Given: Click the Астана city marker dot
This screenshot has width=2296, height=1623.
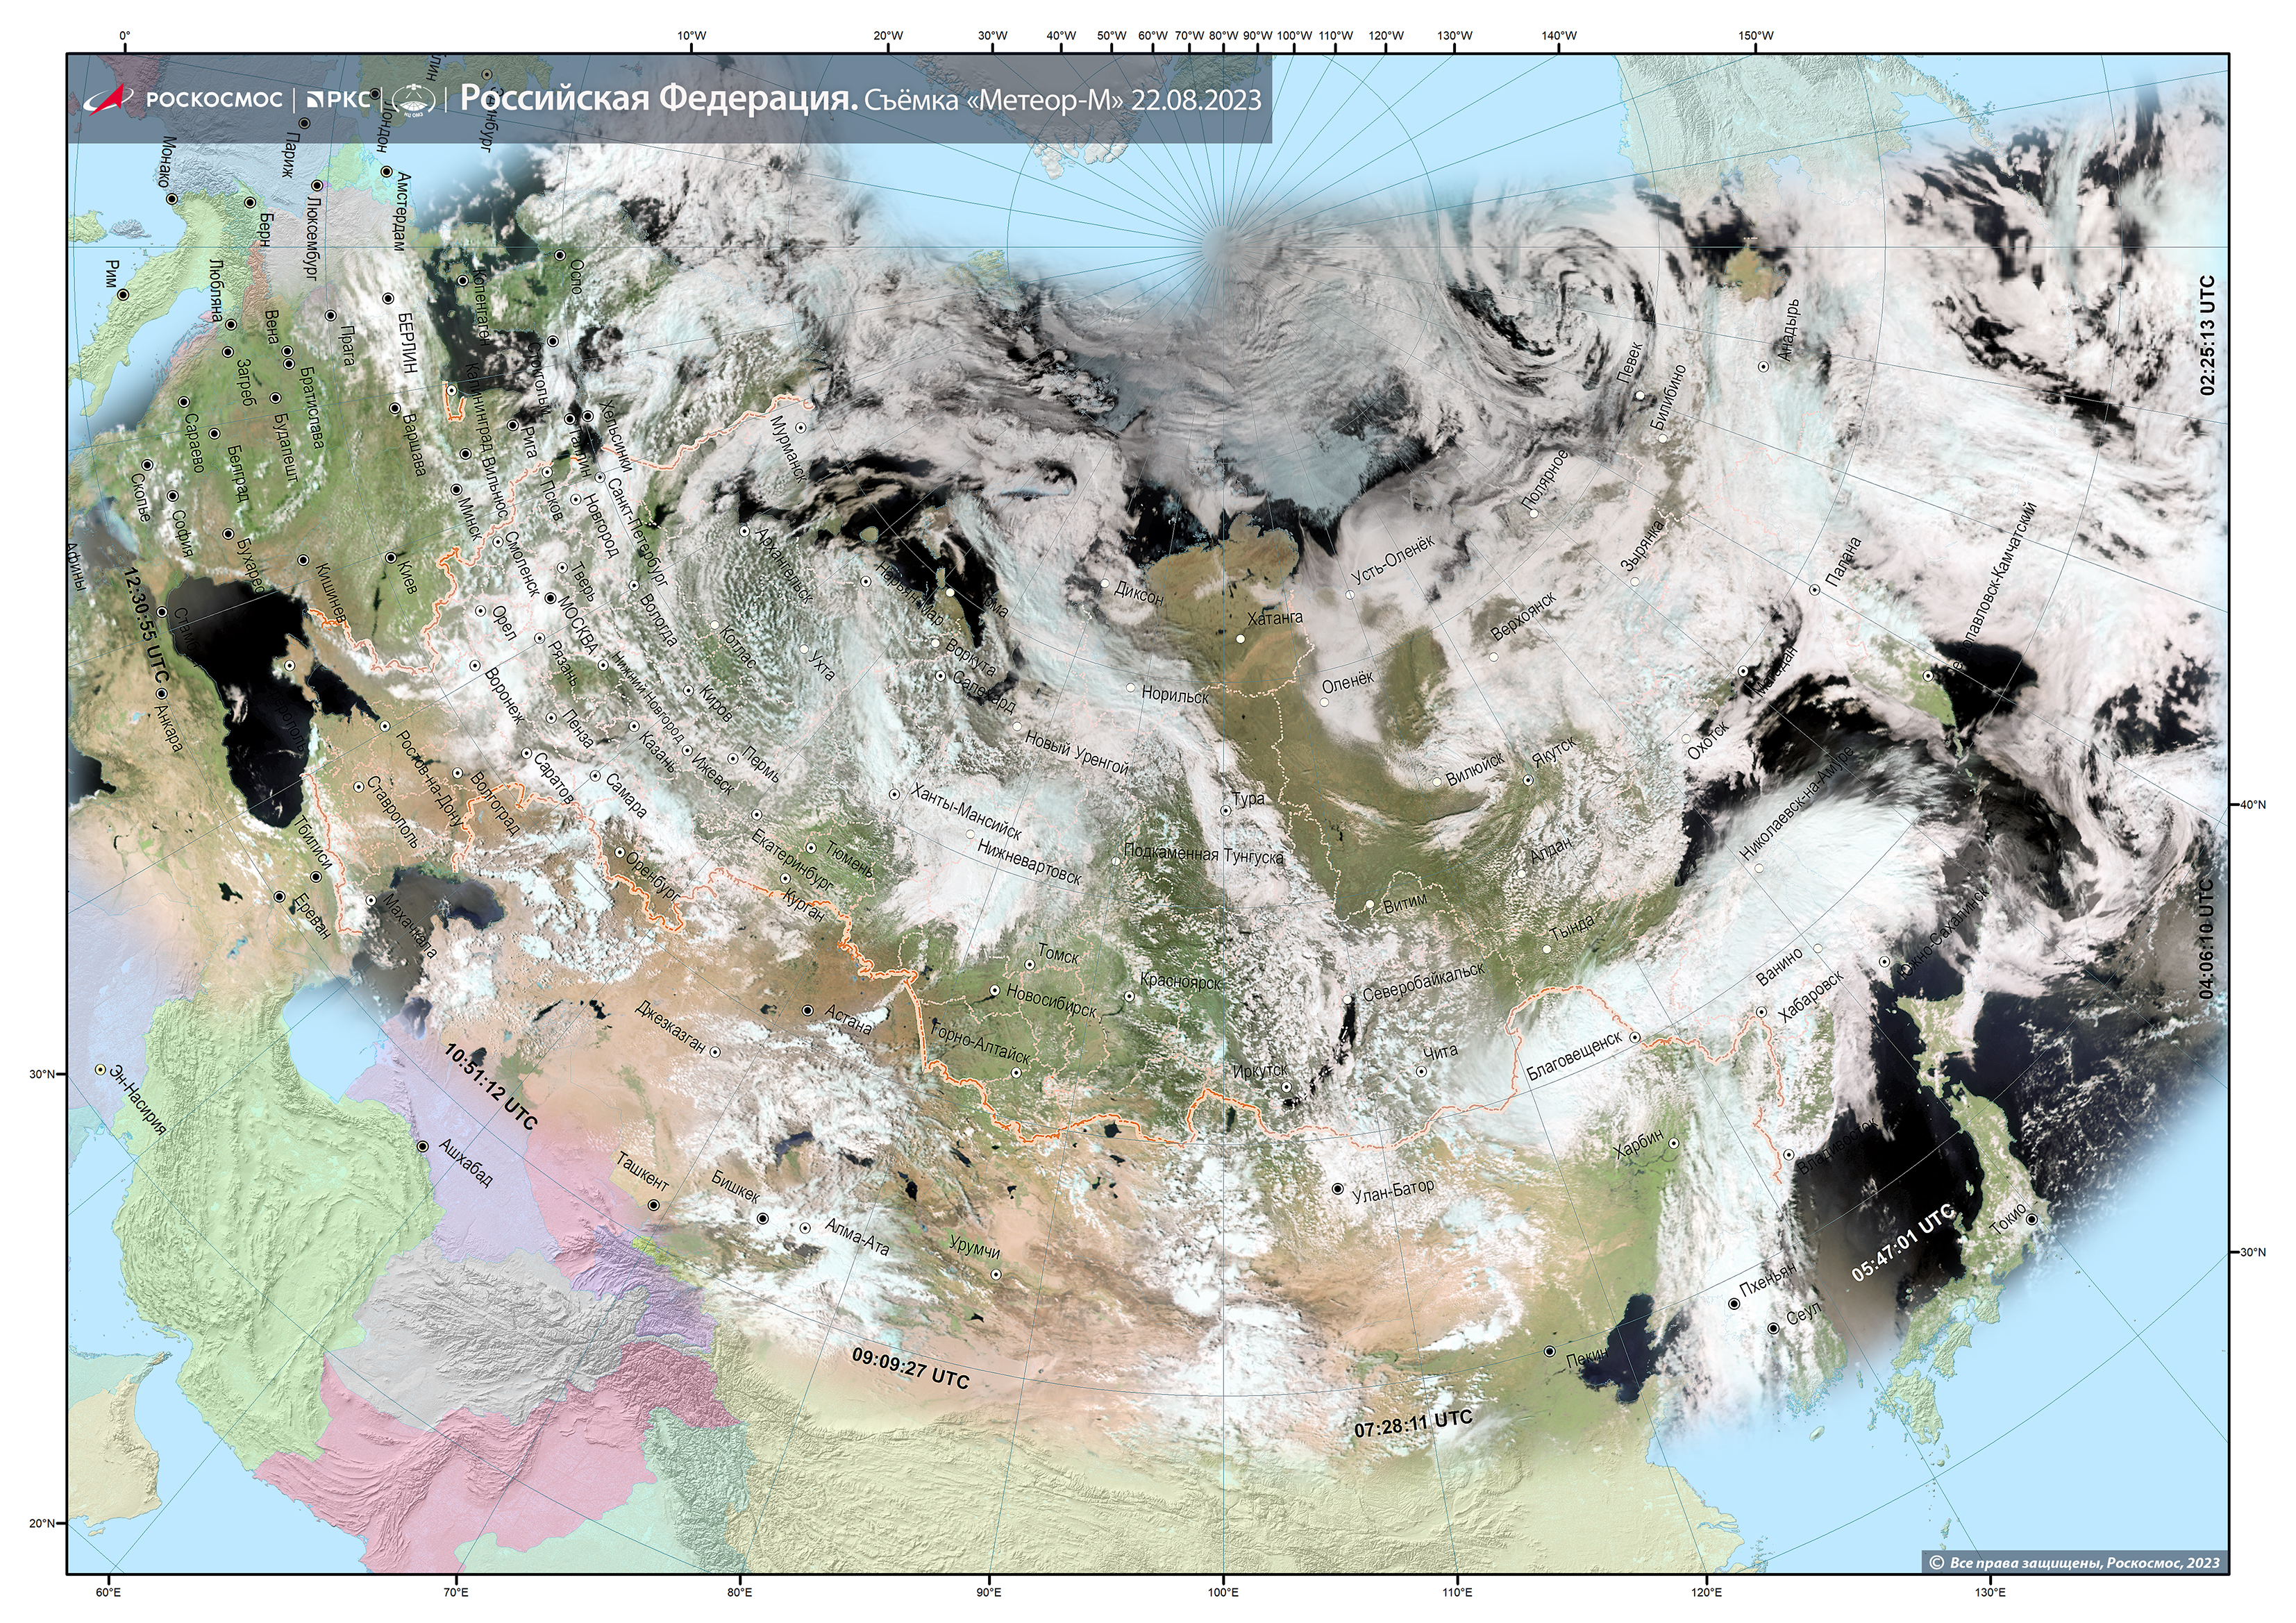Looking at the screenshot, I should tap(808, 1010).
